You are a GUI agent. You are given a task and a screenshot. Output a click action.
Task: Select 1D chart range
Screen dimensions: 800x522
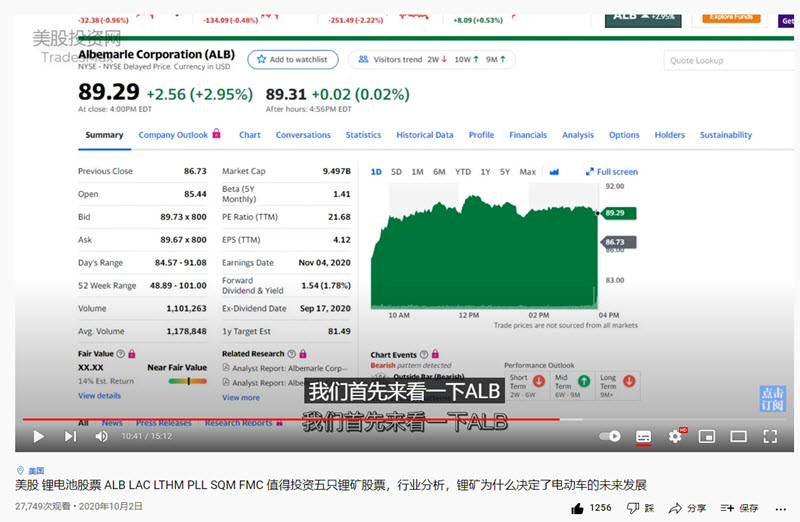click(376, 172)
